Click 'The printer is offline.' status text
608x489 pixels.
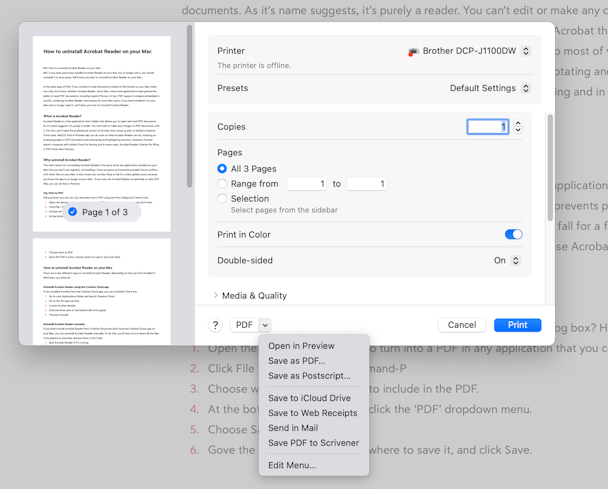(x=254, y=66)
